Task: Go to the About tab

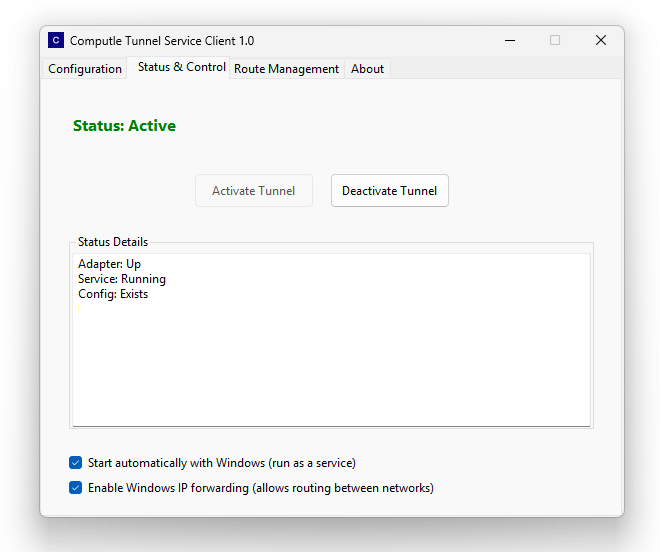Action: pos(367,69)
